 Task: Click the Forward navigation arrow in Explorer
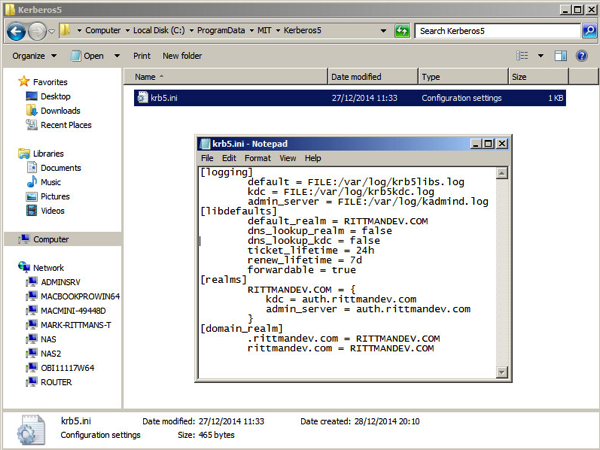pos(37,31)
